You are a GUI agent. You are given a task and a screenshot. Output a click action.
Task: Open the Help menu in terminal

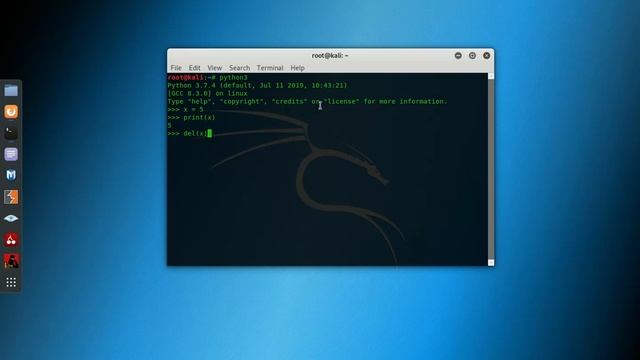[297, 68]
